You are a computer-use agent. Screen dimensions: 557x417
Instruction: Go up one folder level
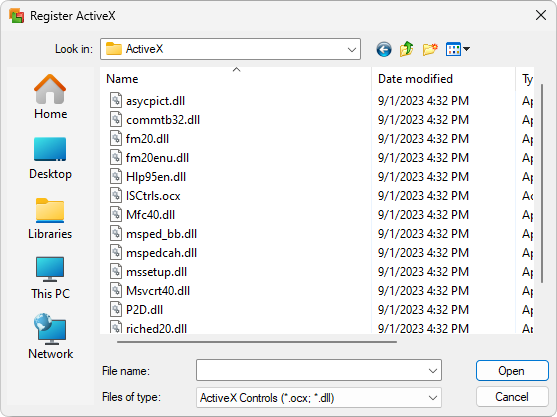click(407, 49)
